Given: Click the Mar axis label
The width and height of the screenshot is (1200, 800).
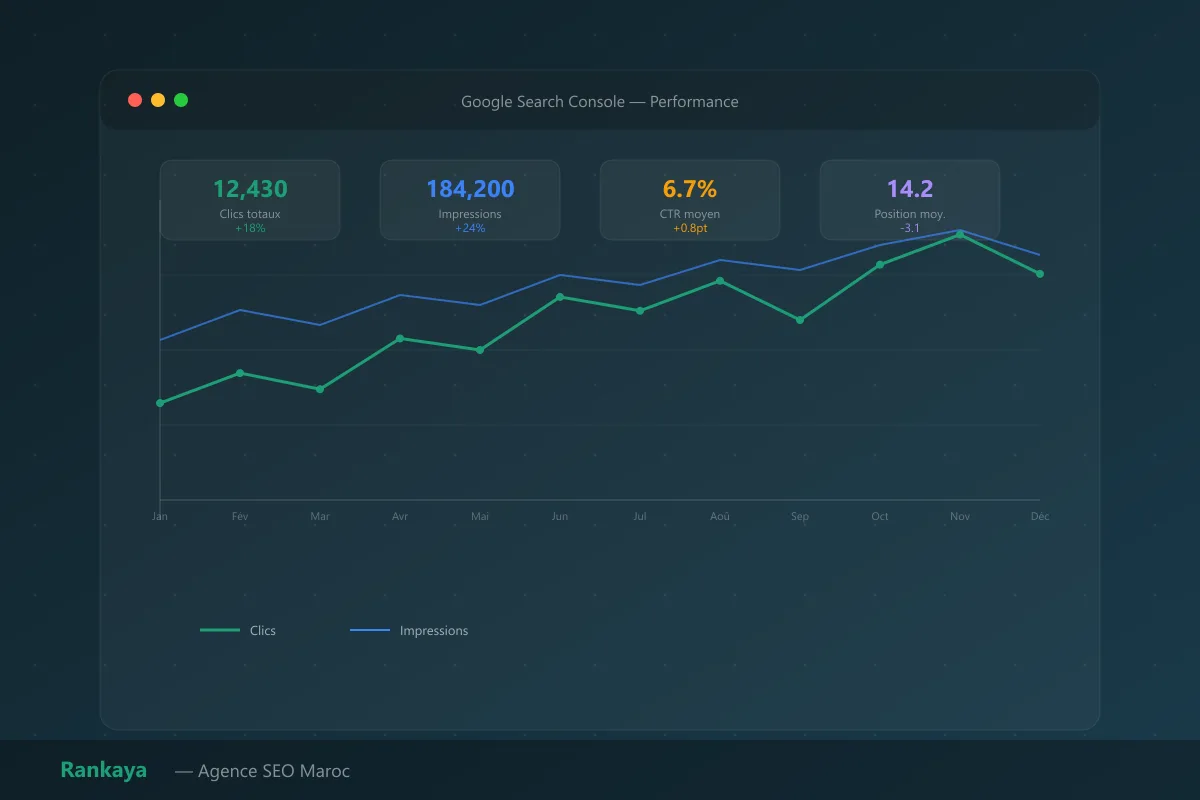Looking at the screenshot, I should click(x=320, y=516).
